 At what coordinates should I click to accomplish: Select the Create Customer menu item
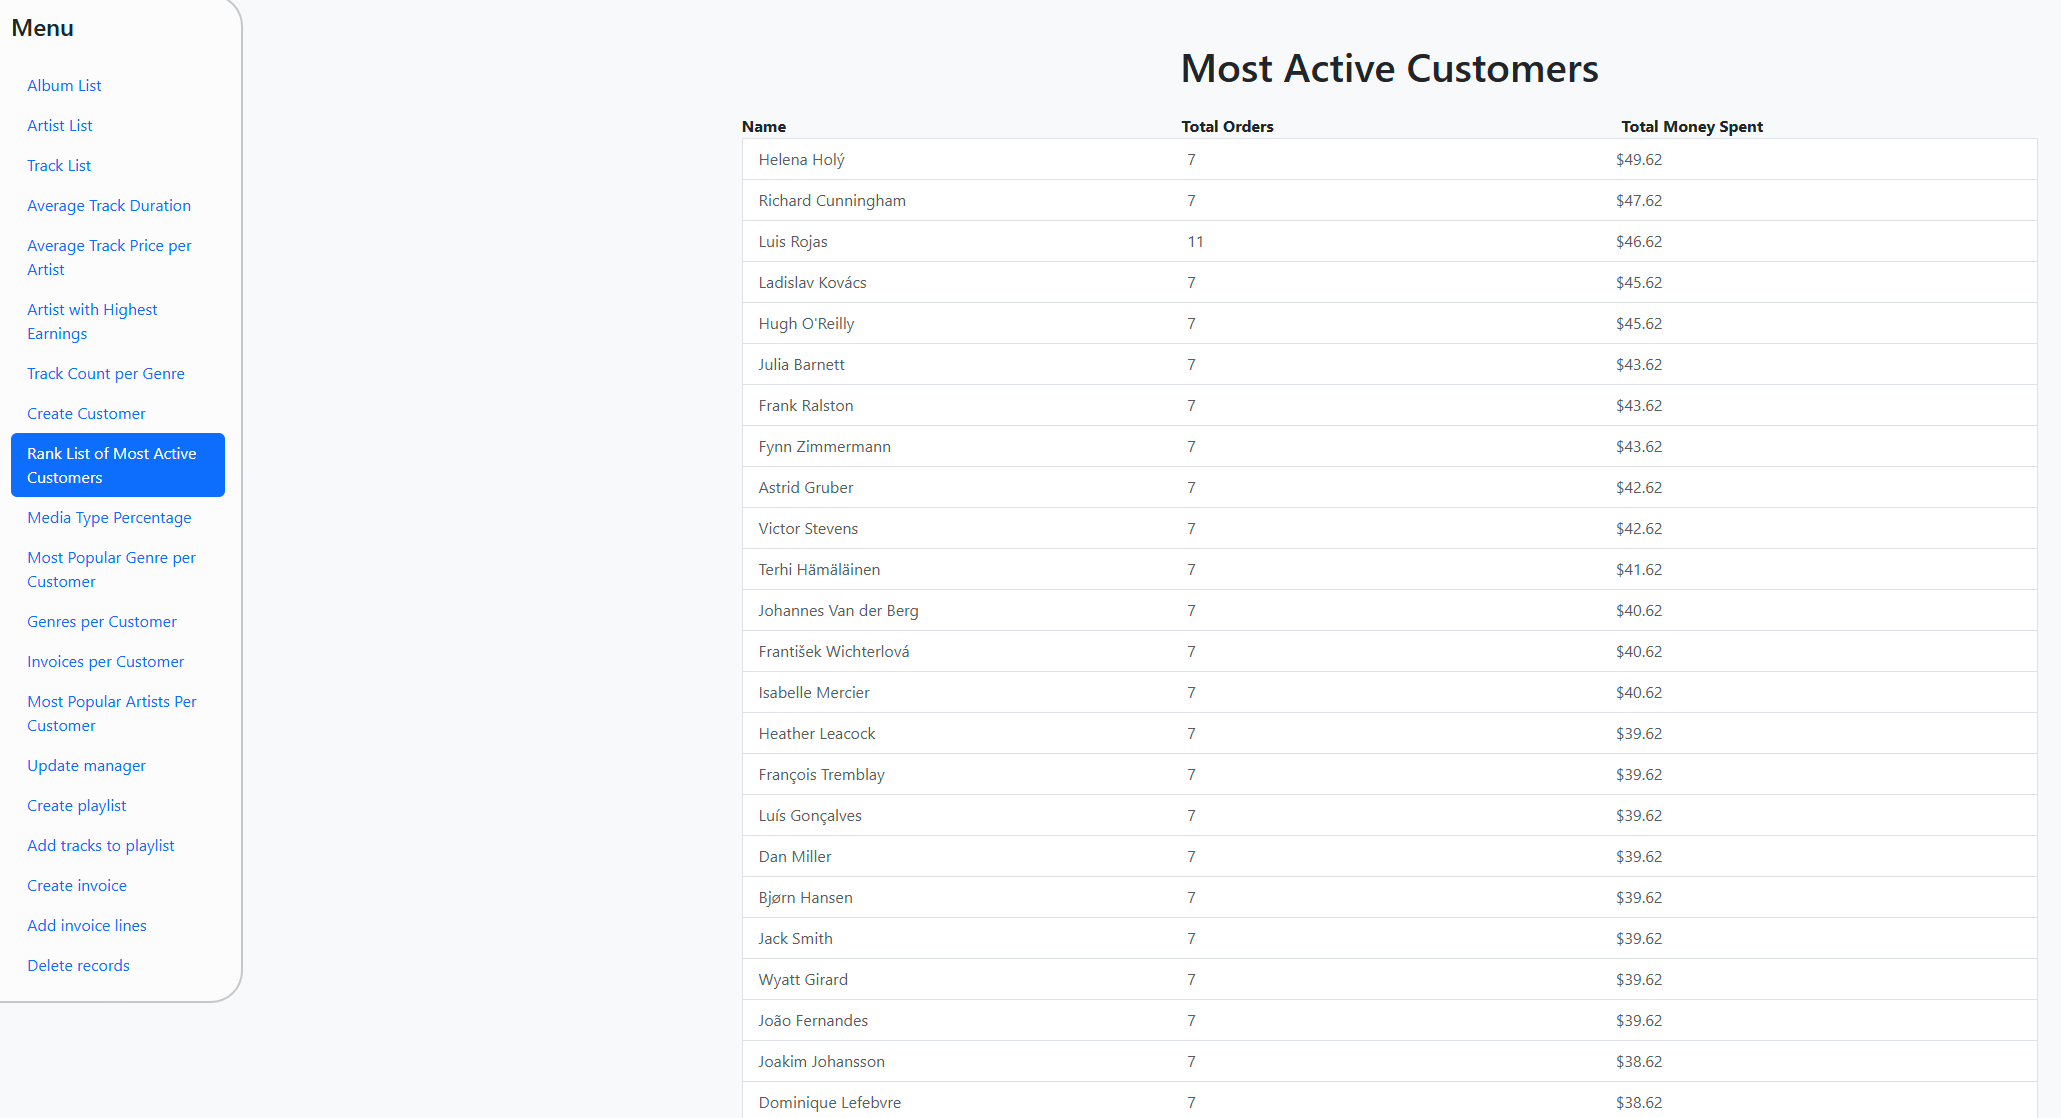point(86,414)
